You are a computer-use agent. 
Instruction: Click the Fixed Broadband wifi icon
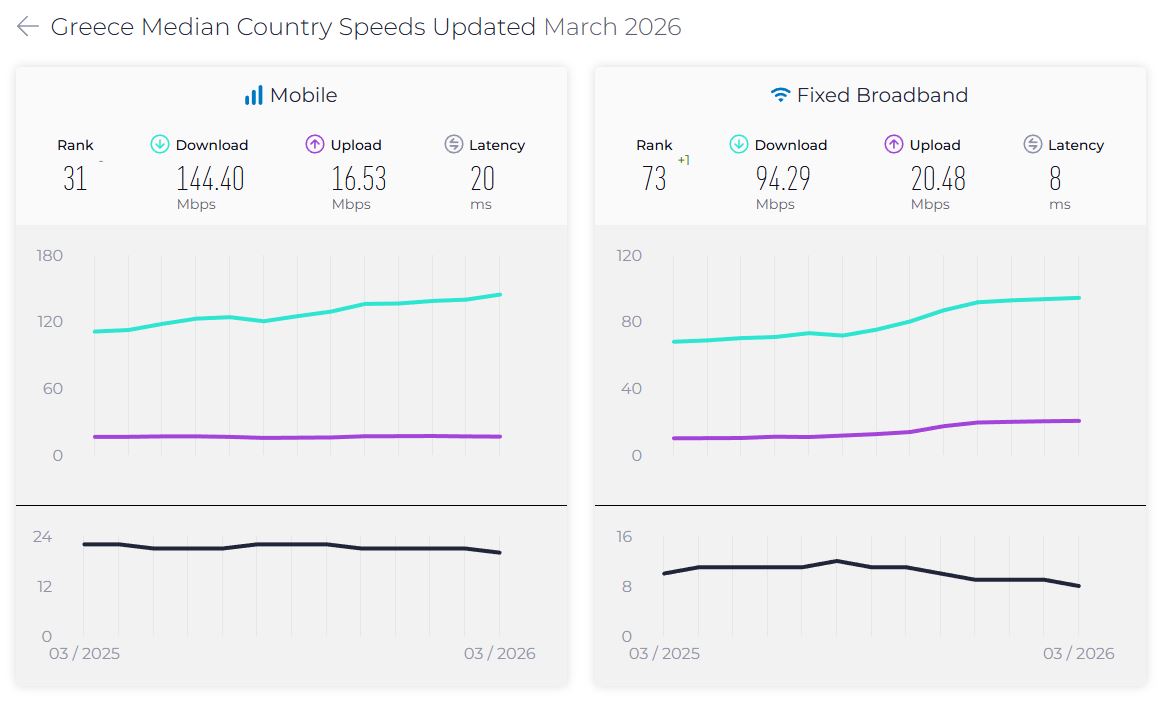(780, 96)
